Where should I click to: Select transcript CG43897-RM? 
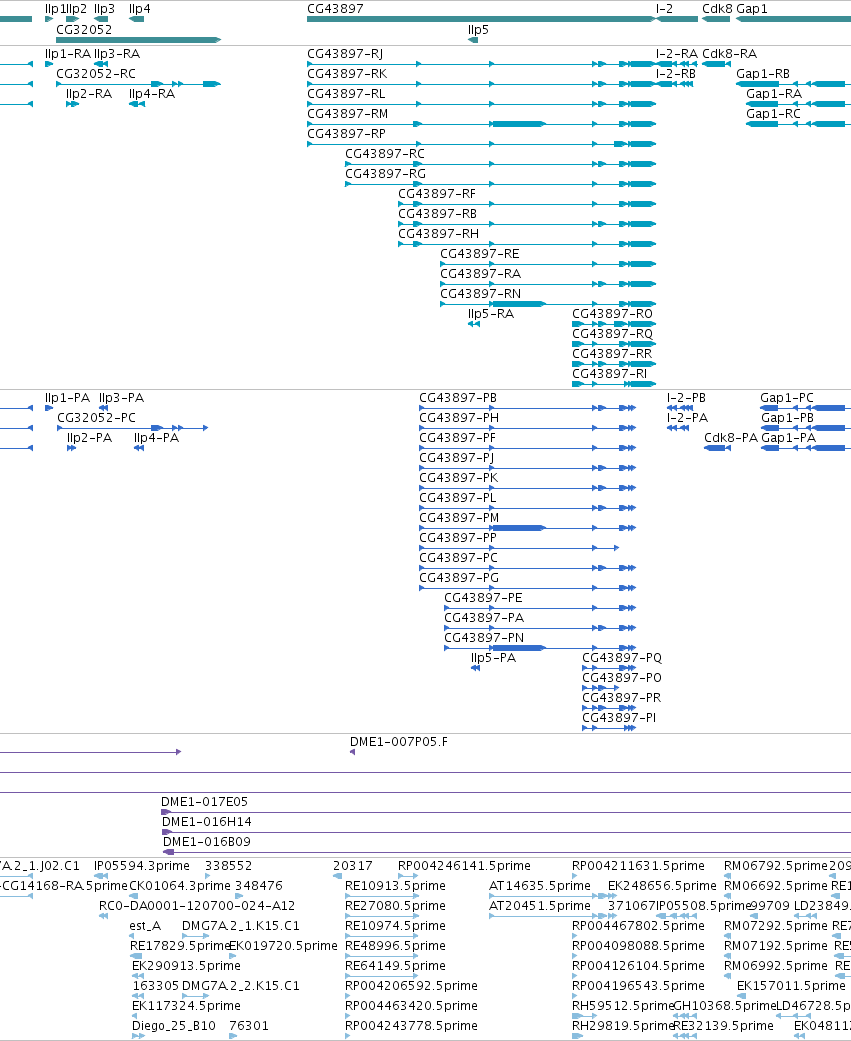(481, 124)
